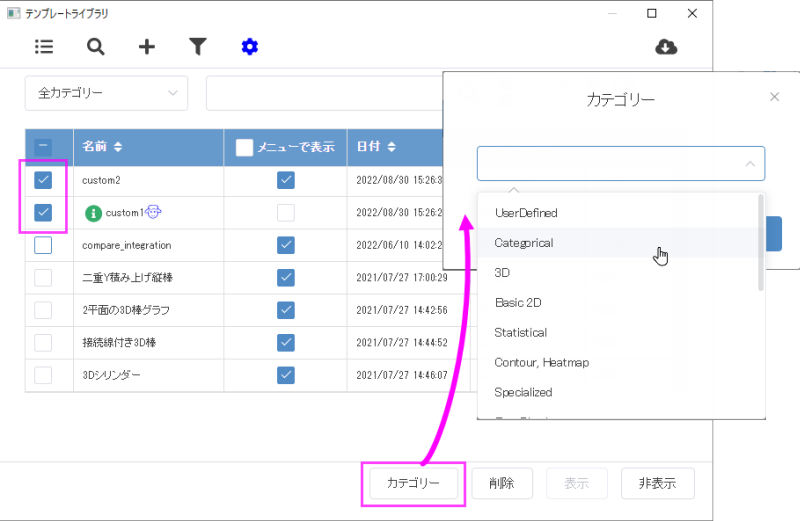This screenshot has width=800, height=521.
Task: Toggle header メニューで表示 checkbox
Action: (244, 147)
